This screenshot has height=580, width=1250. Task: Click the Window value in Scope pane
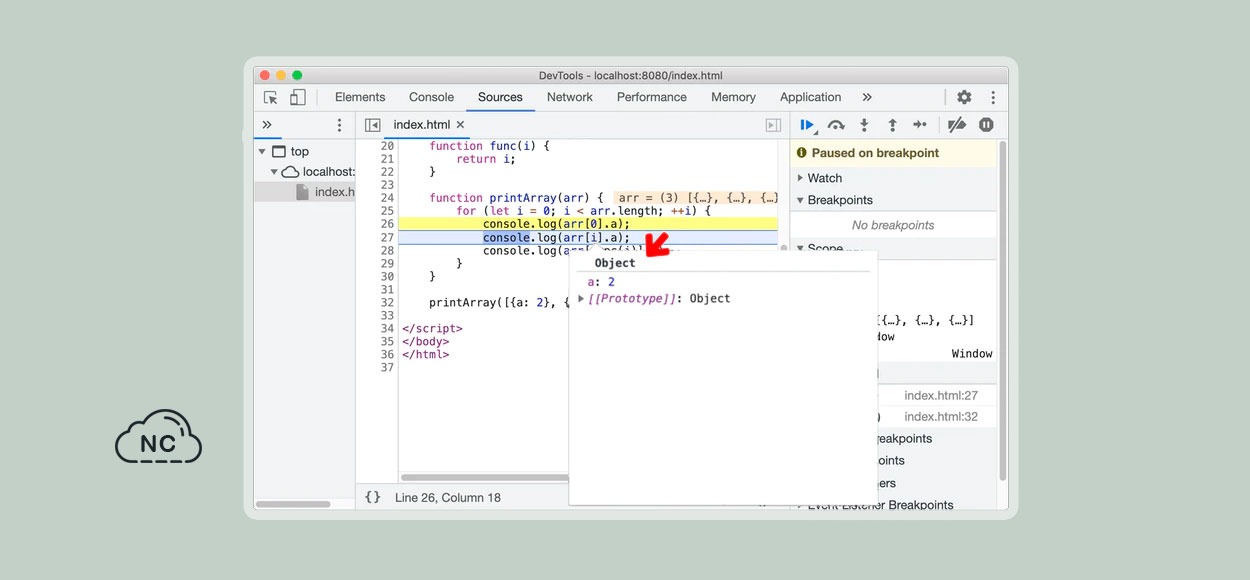pos(972,354)
